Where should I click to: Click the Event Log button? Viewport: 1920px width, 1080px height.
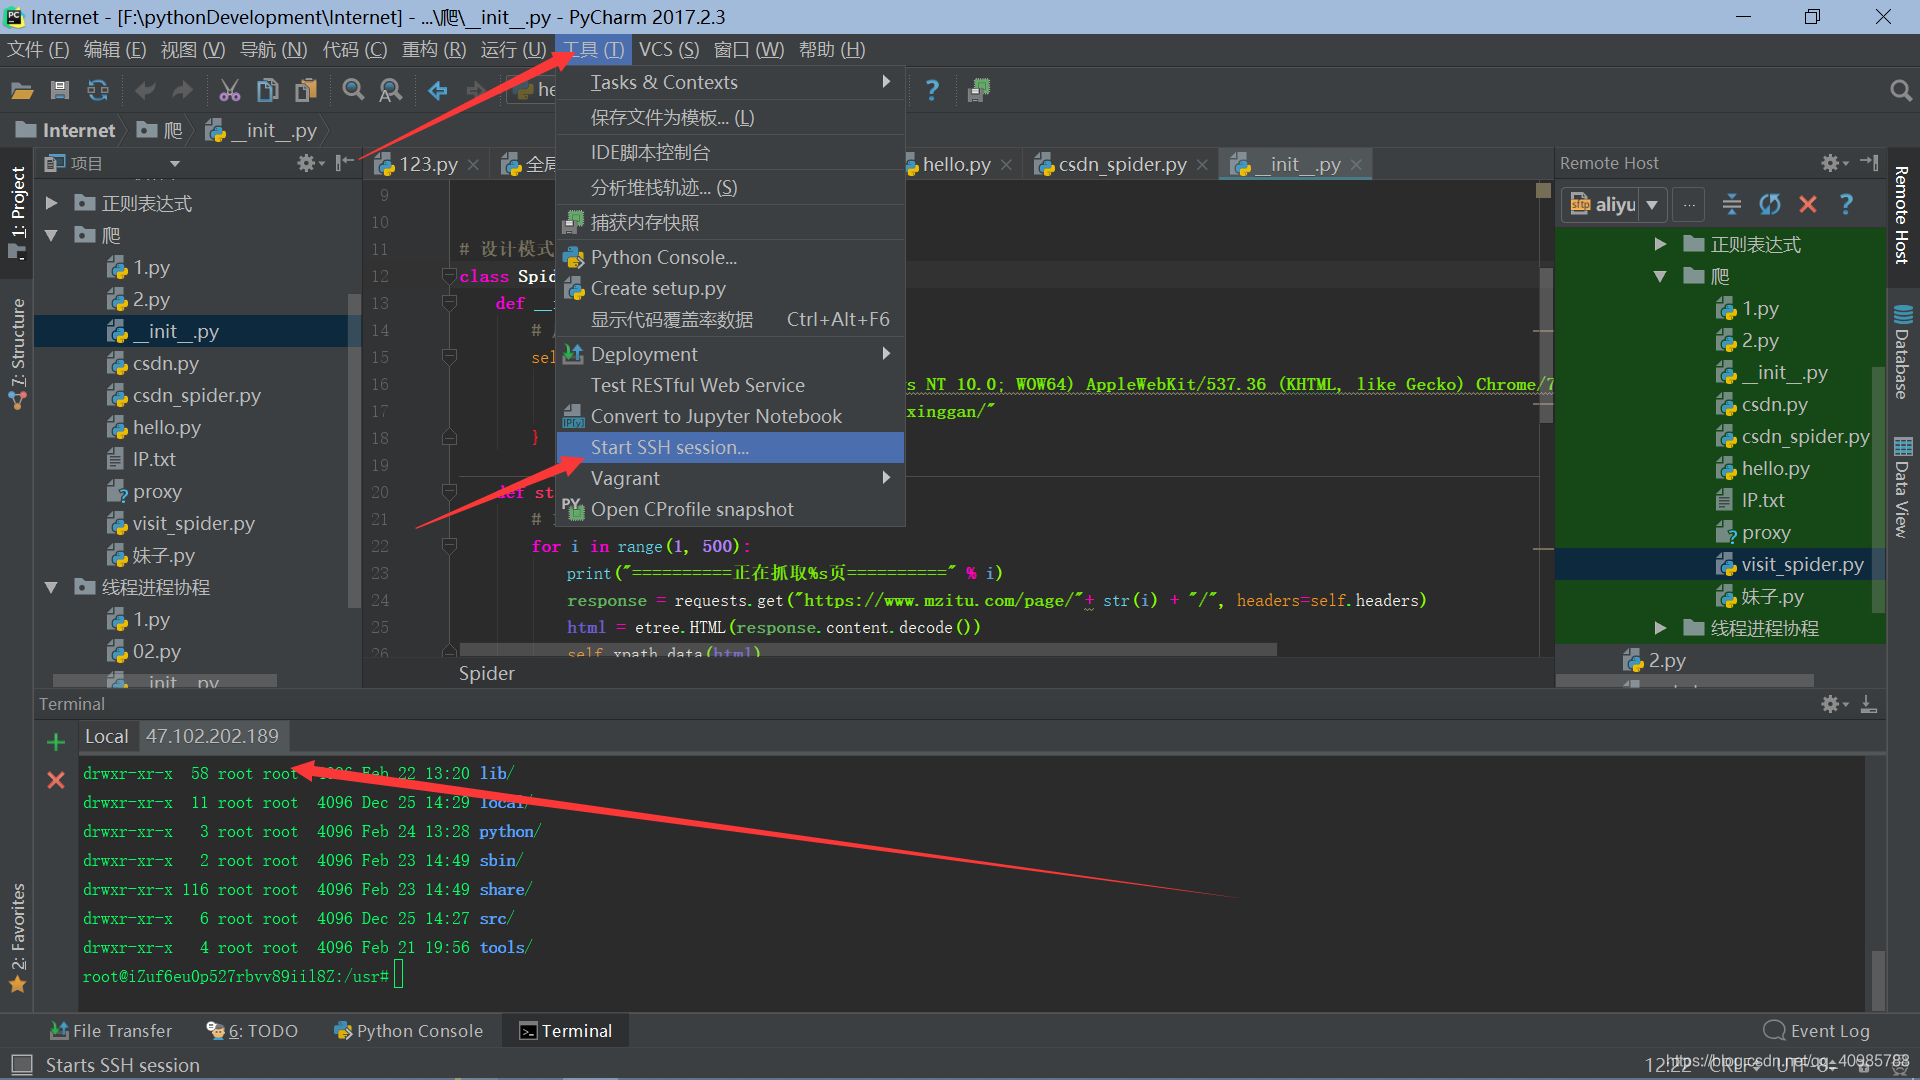[1817, 1031]
